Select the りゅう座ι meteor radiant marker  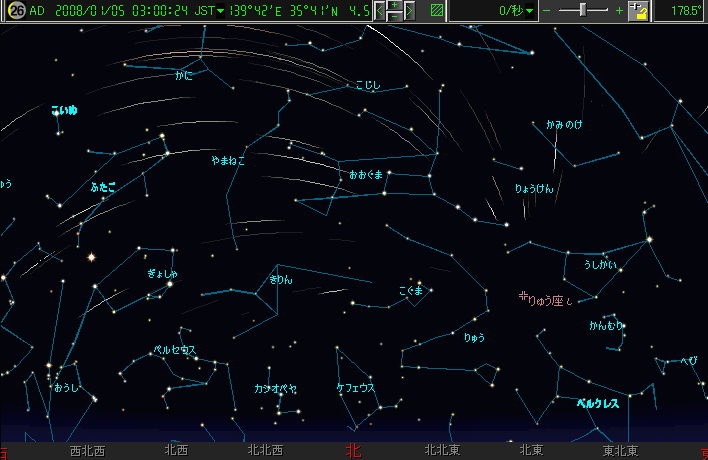pos(522,297)
